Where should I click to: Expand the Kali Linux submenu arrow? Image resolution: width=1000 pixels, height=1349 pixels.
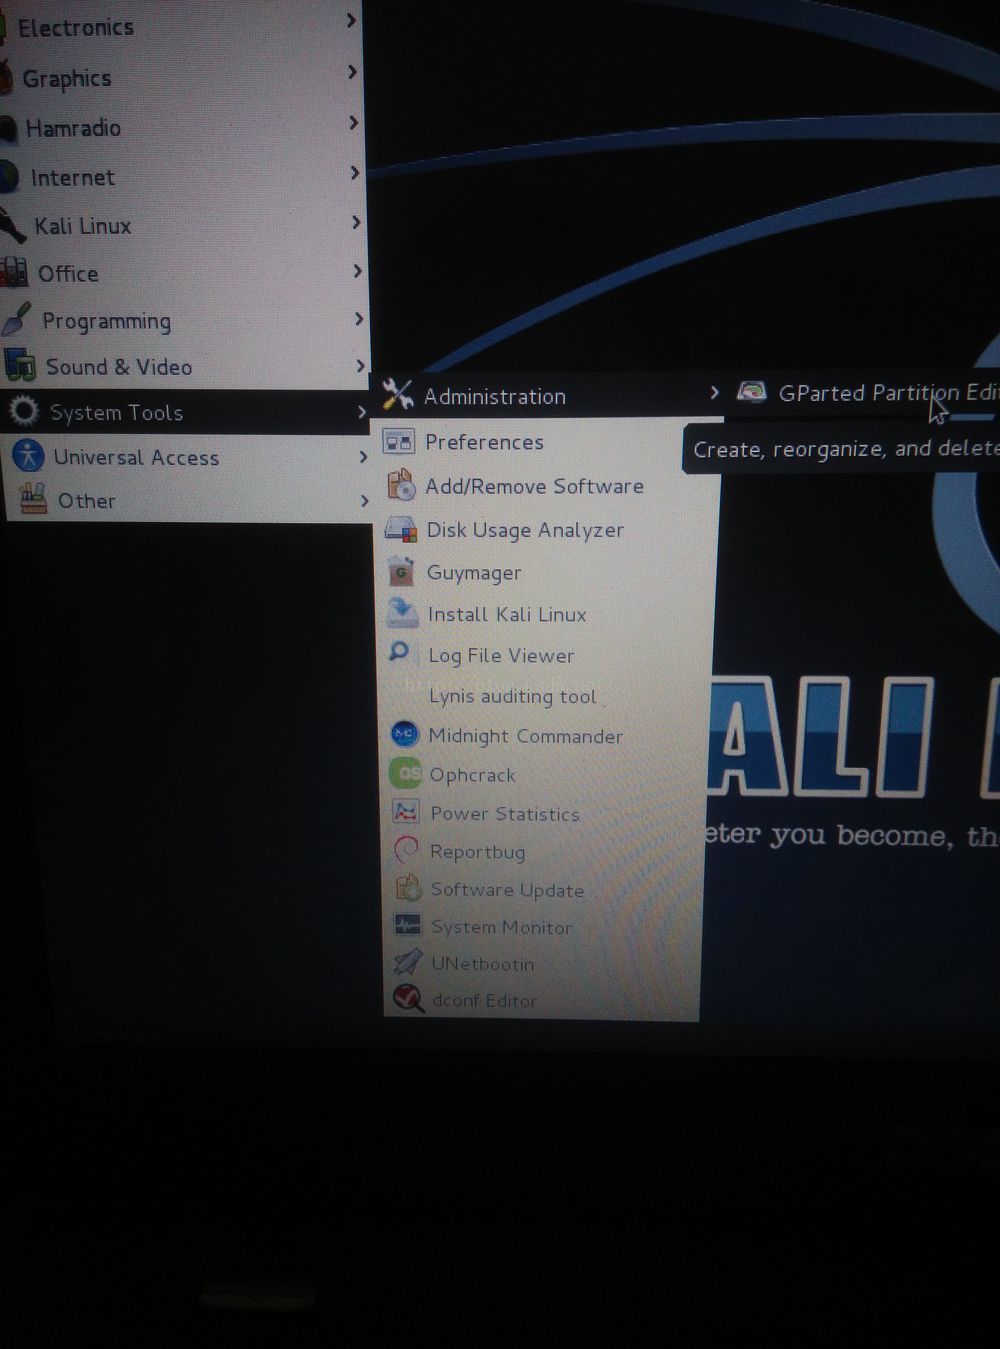click(x=356, y=222)
